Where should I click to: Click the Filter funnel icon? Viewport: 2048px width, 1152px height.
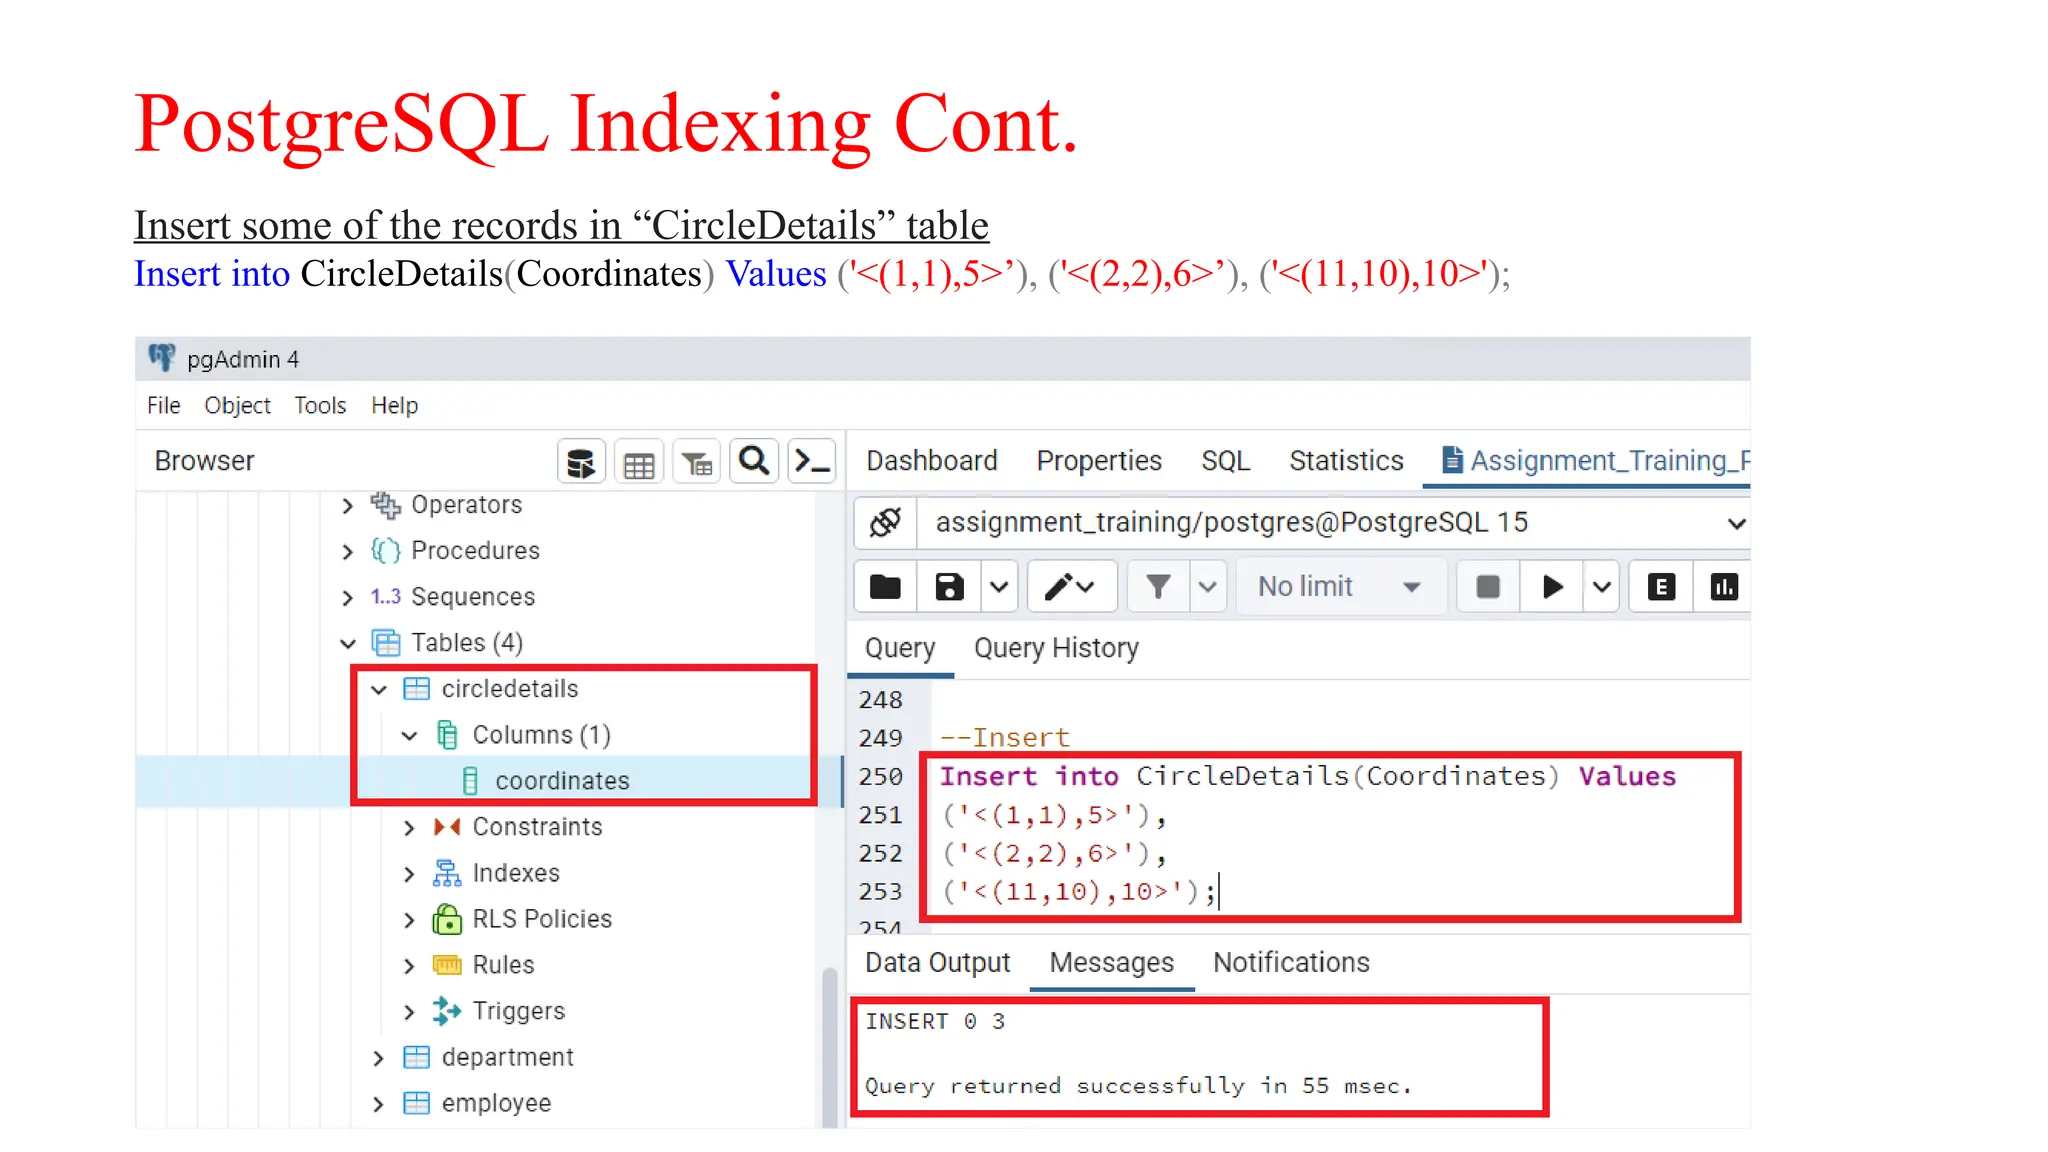point(1158,587)
